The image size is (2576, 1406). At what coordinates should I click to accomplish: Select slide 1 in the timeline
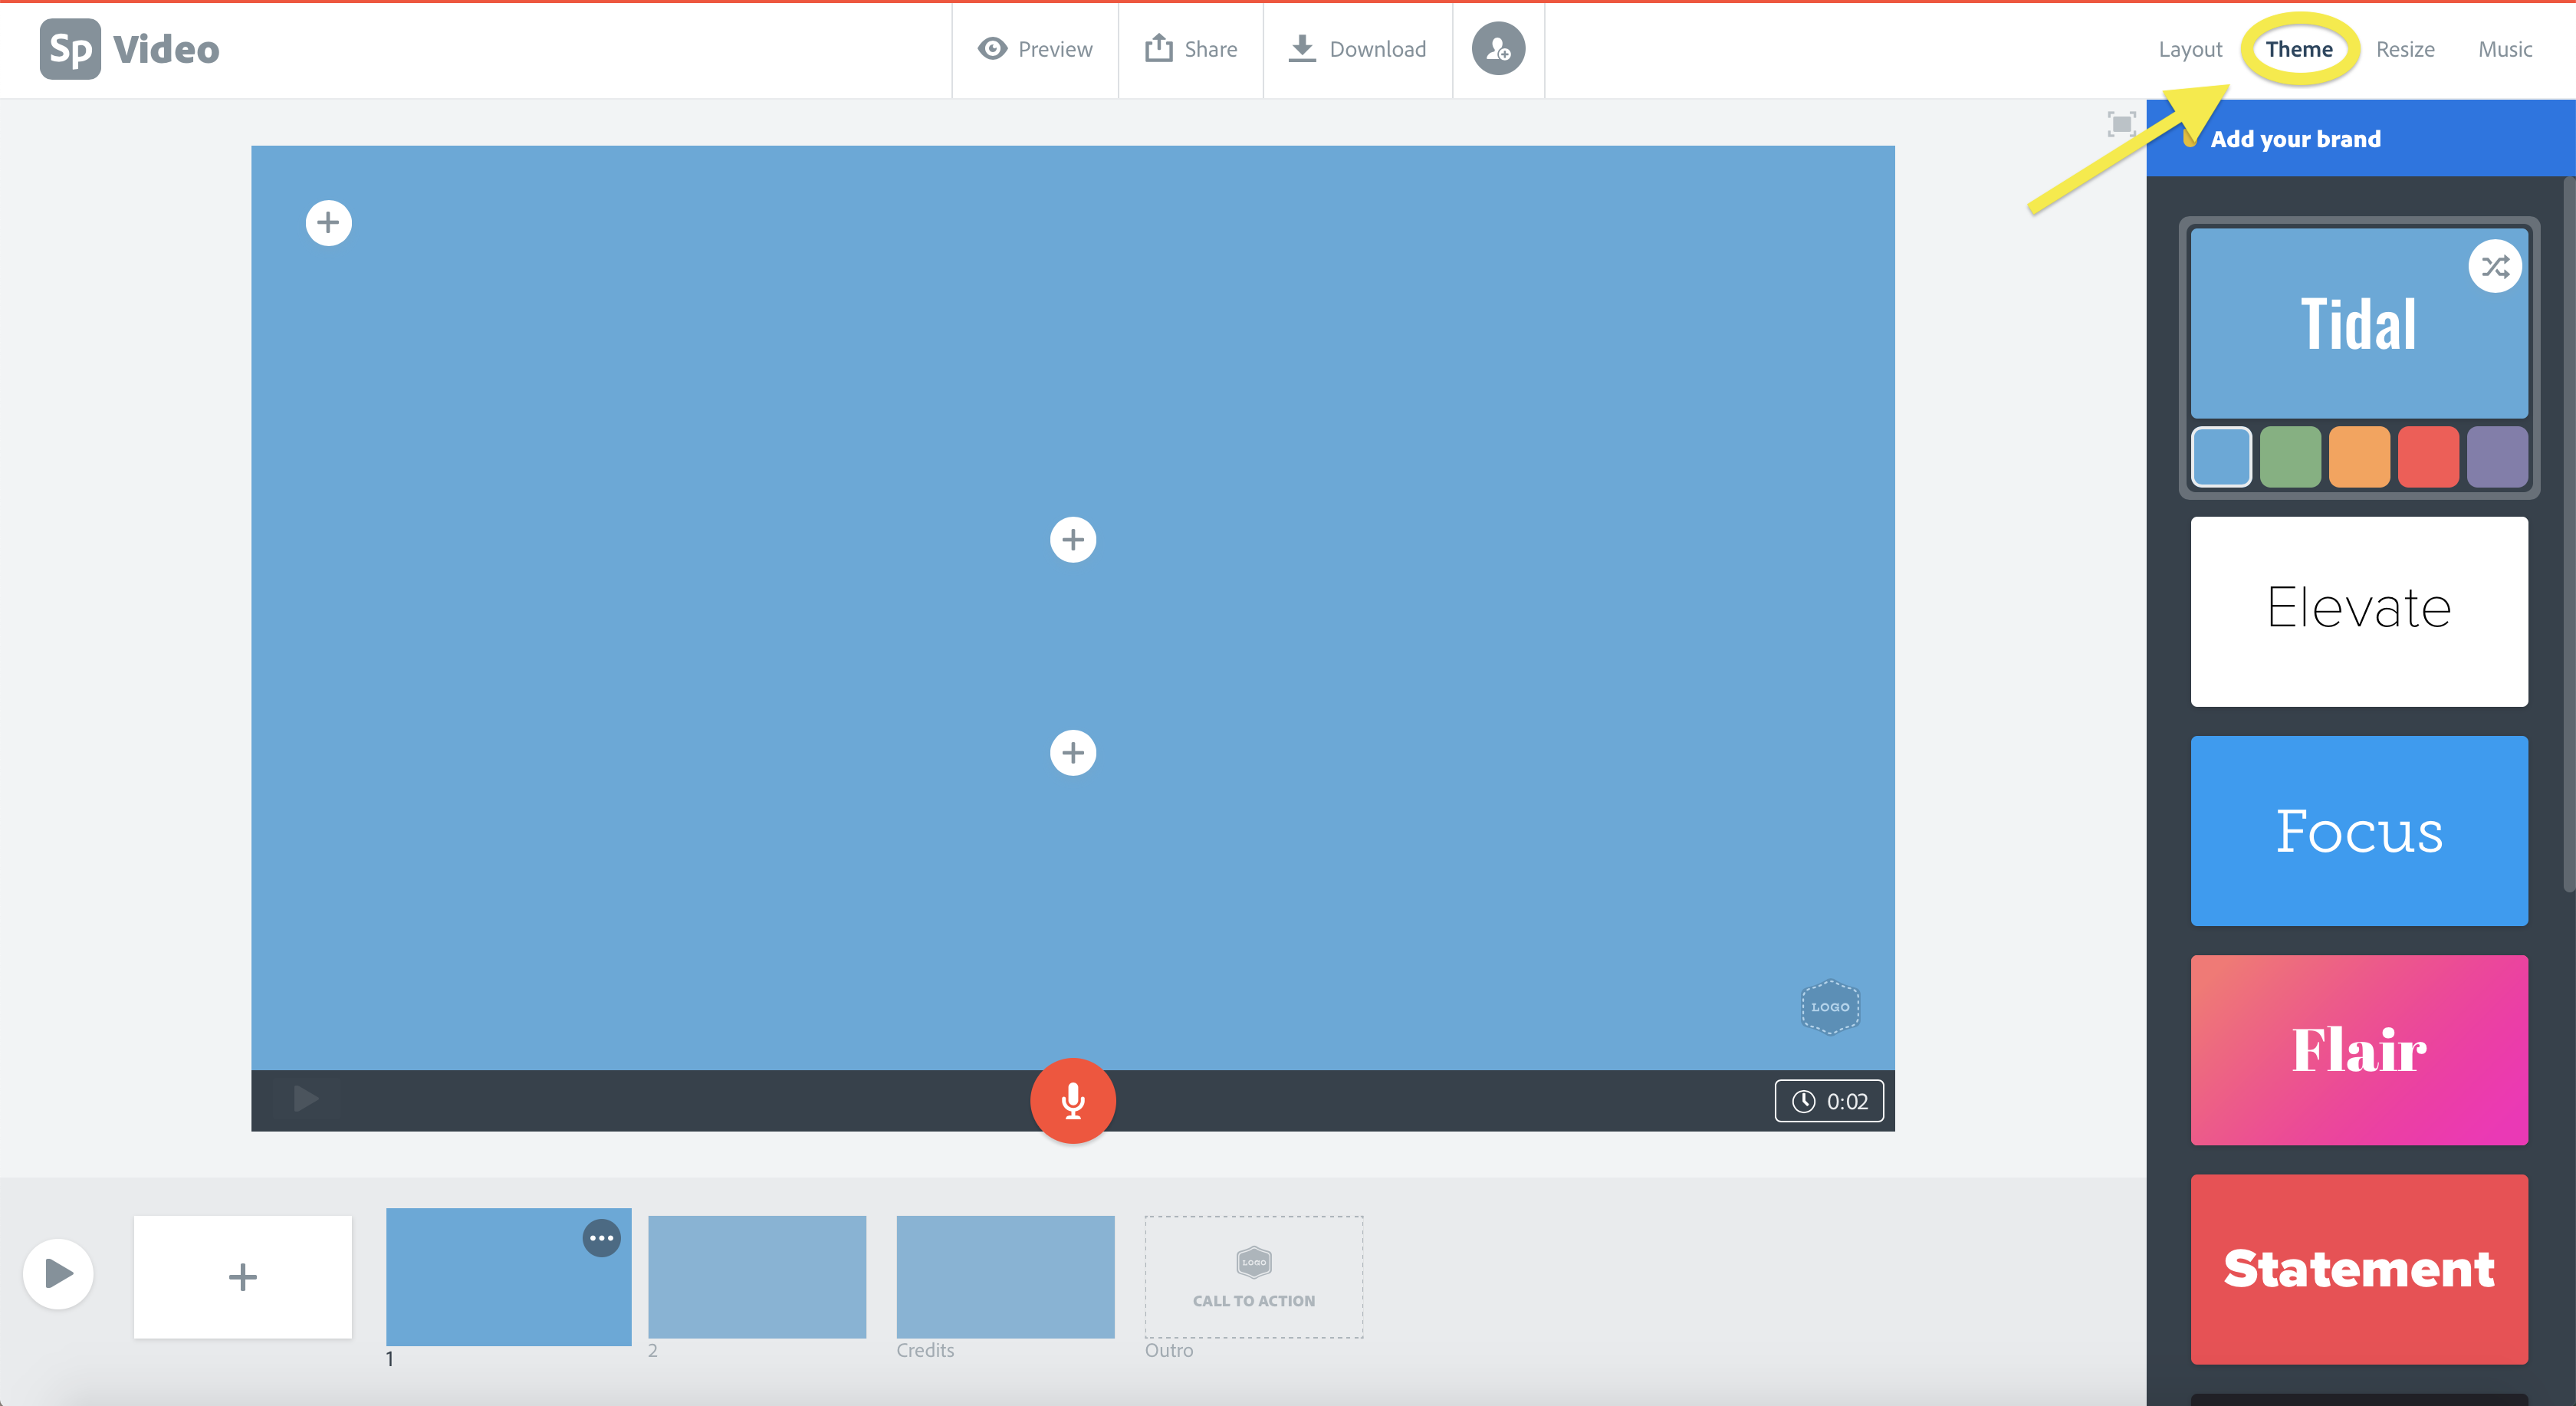tap(508, 1277)
